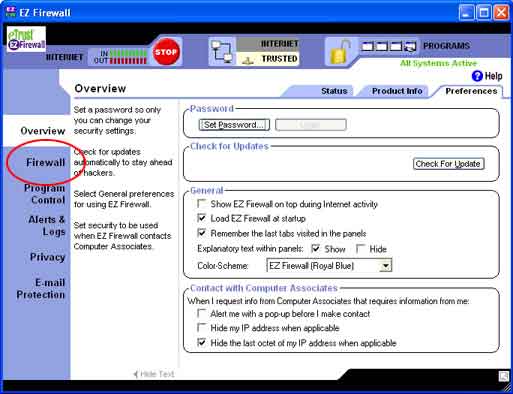513x394 pixels.
Task: Enable Show EZ Firewall on top checkbox
Action: click(201, 203)
